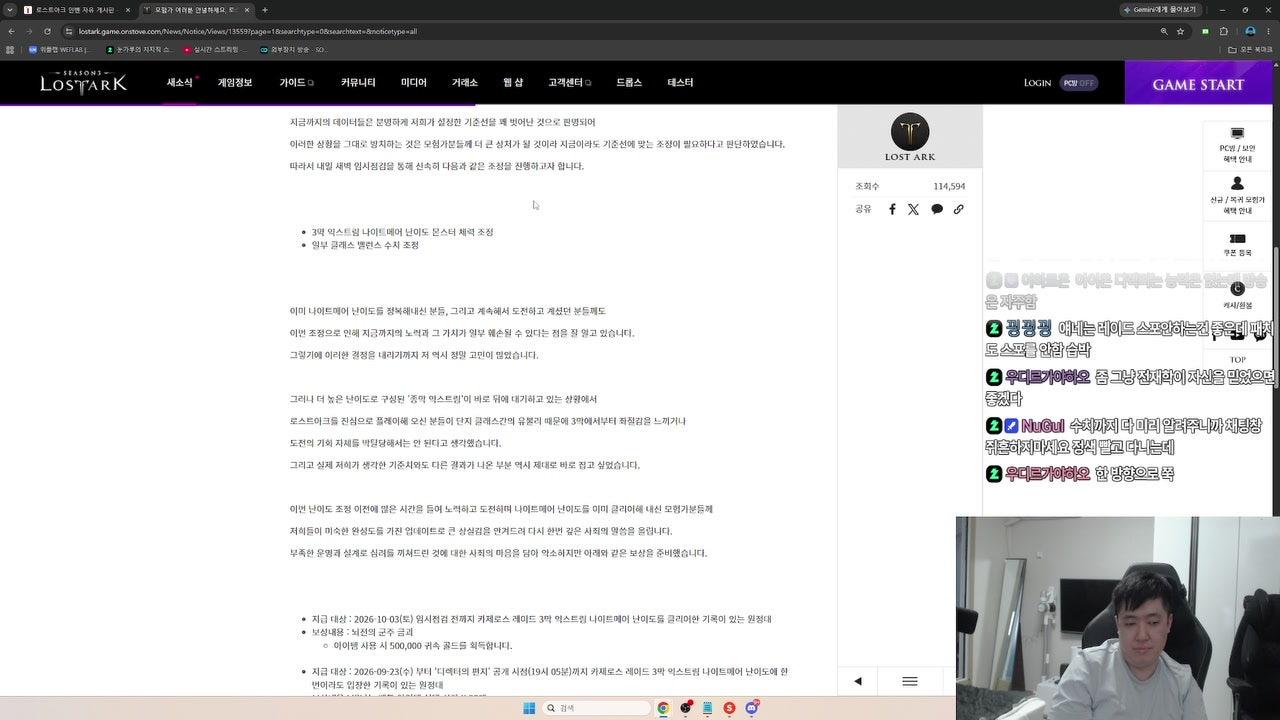Screen dimensions: 1280x720
Task: Open a new browser tab
Action: (264, 10)
